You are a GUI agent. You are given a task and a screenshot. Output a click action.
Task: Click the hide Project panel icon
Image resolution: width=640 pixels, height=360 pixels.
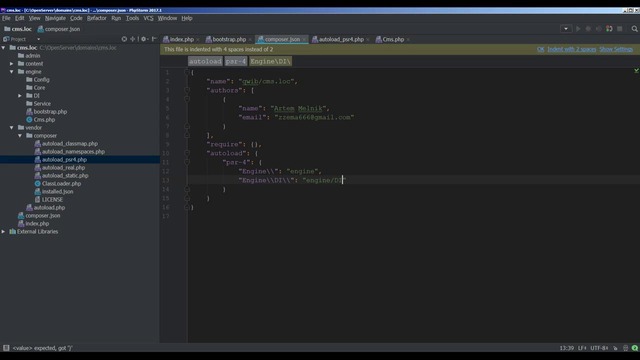(154, 39)
